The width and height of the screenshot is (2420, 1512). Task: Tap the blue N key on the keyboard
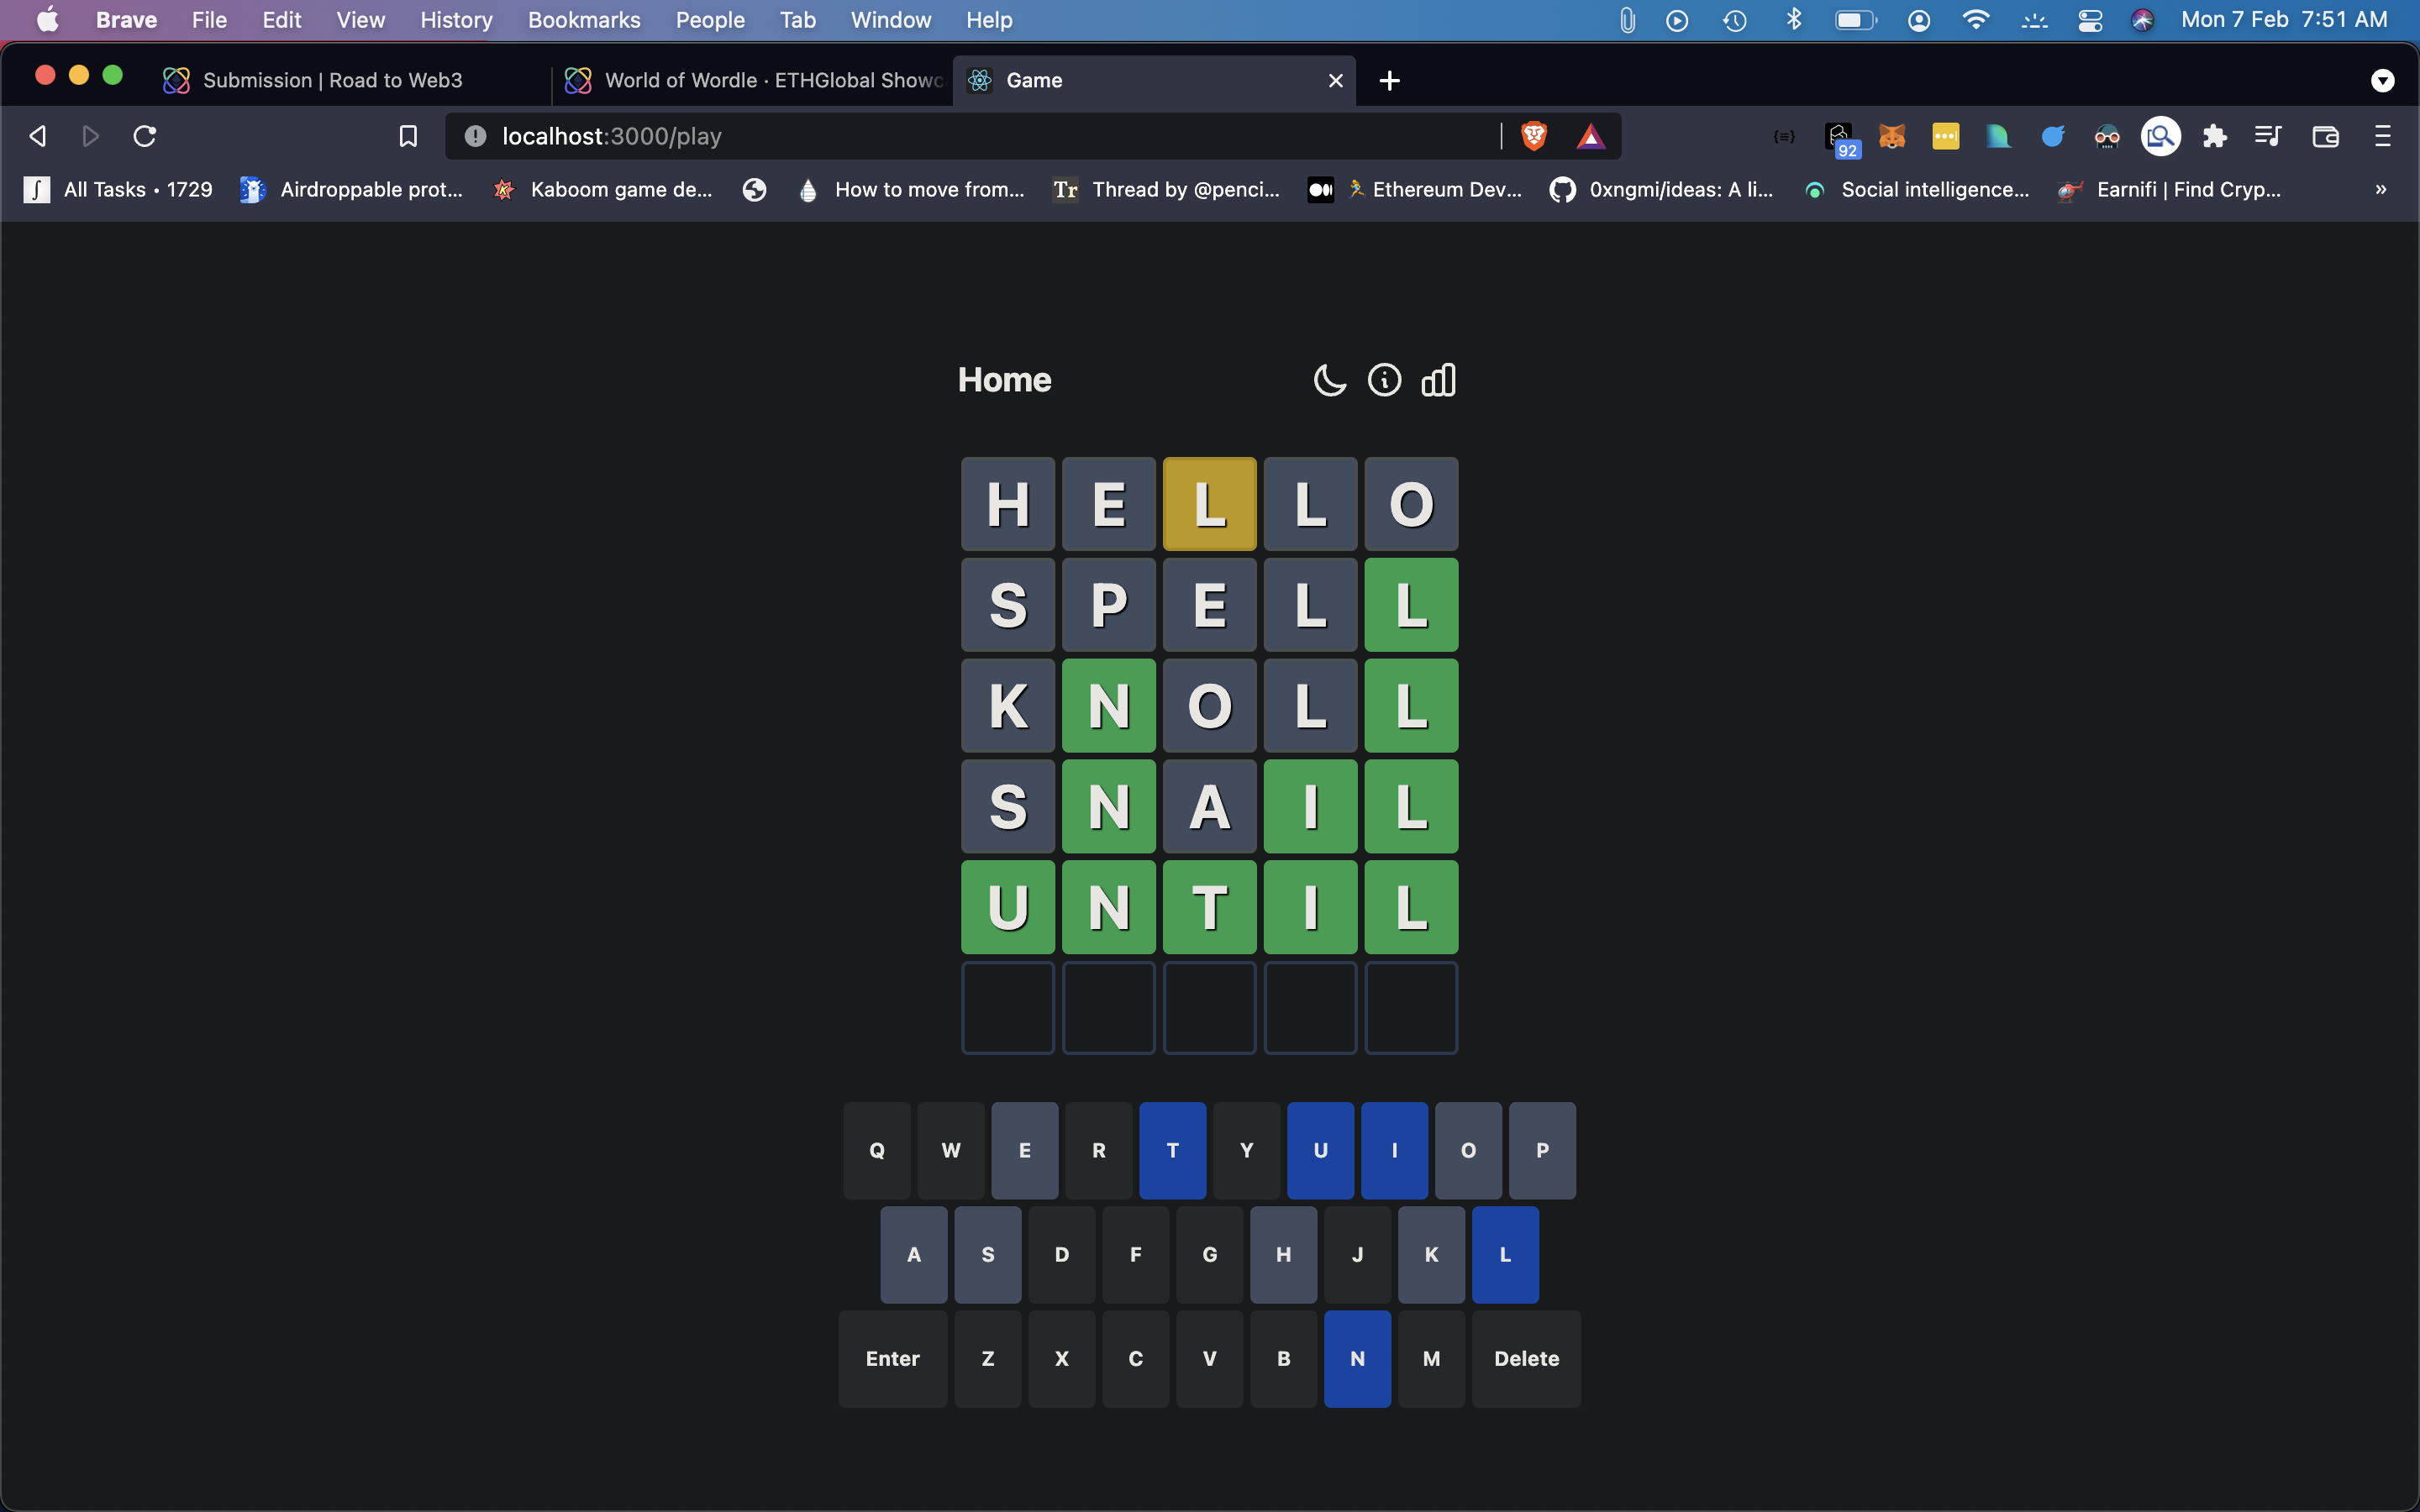(x=1357, y=1359)
